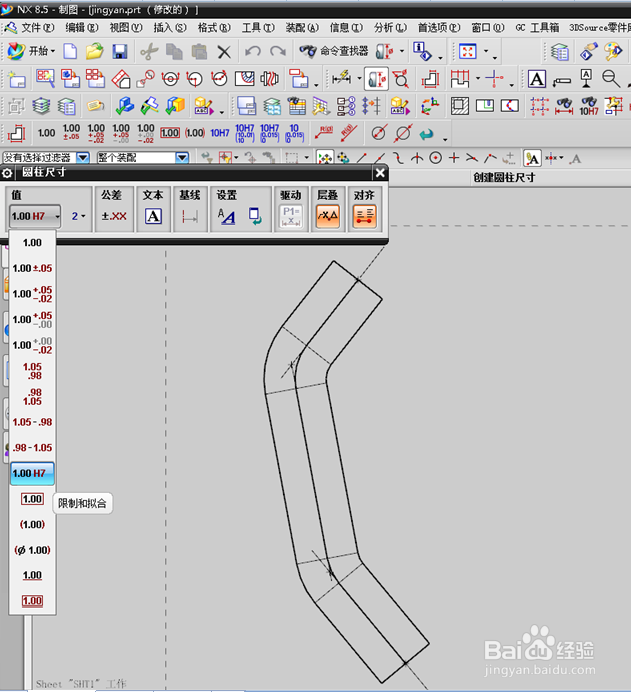Click the Cut scissors icon
The width and height of the screenshot is (631, 692).
point(149,52)
